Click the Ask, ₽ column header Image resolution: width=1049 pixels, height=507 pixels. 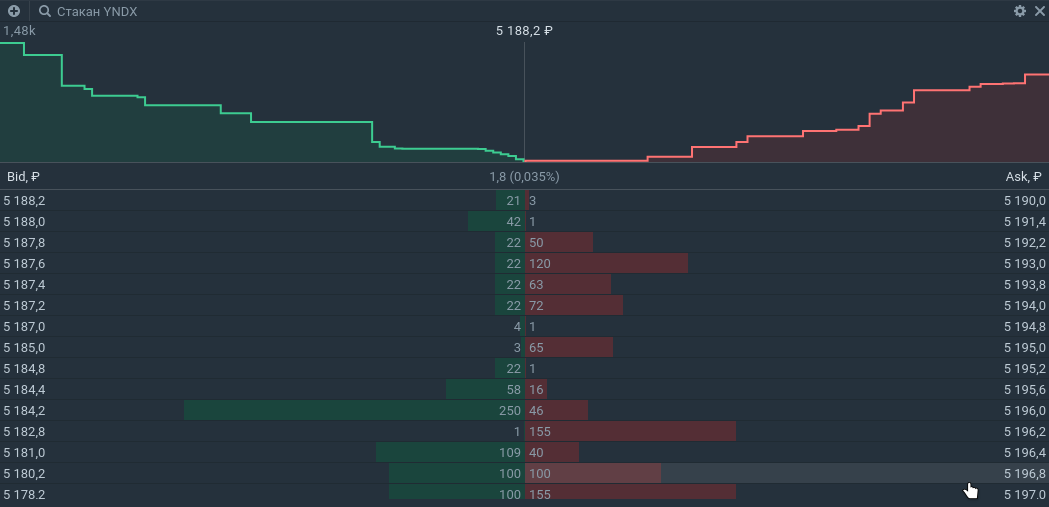pyautogui.click(x=1024, y=177)
